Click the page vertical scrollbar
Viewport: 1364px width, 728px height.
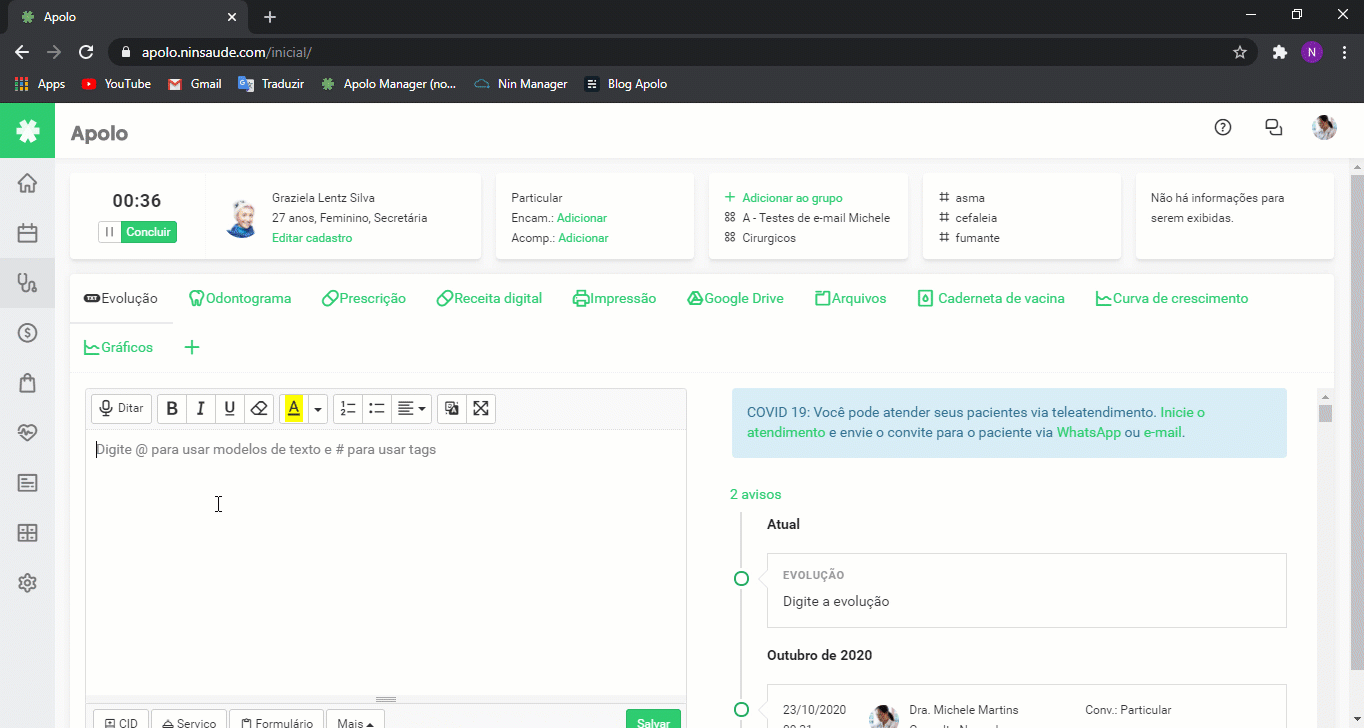(1357, 420)
